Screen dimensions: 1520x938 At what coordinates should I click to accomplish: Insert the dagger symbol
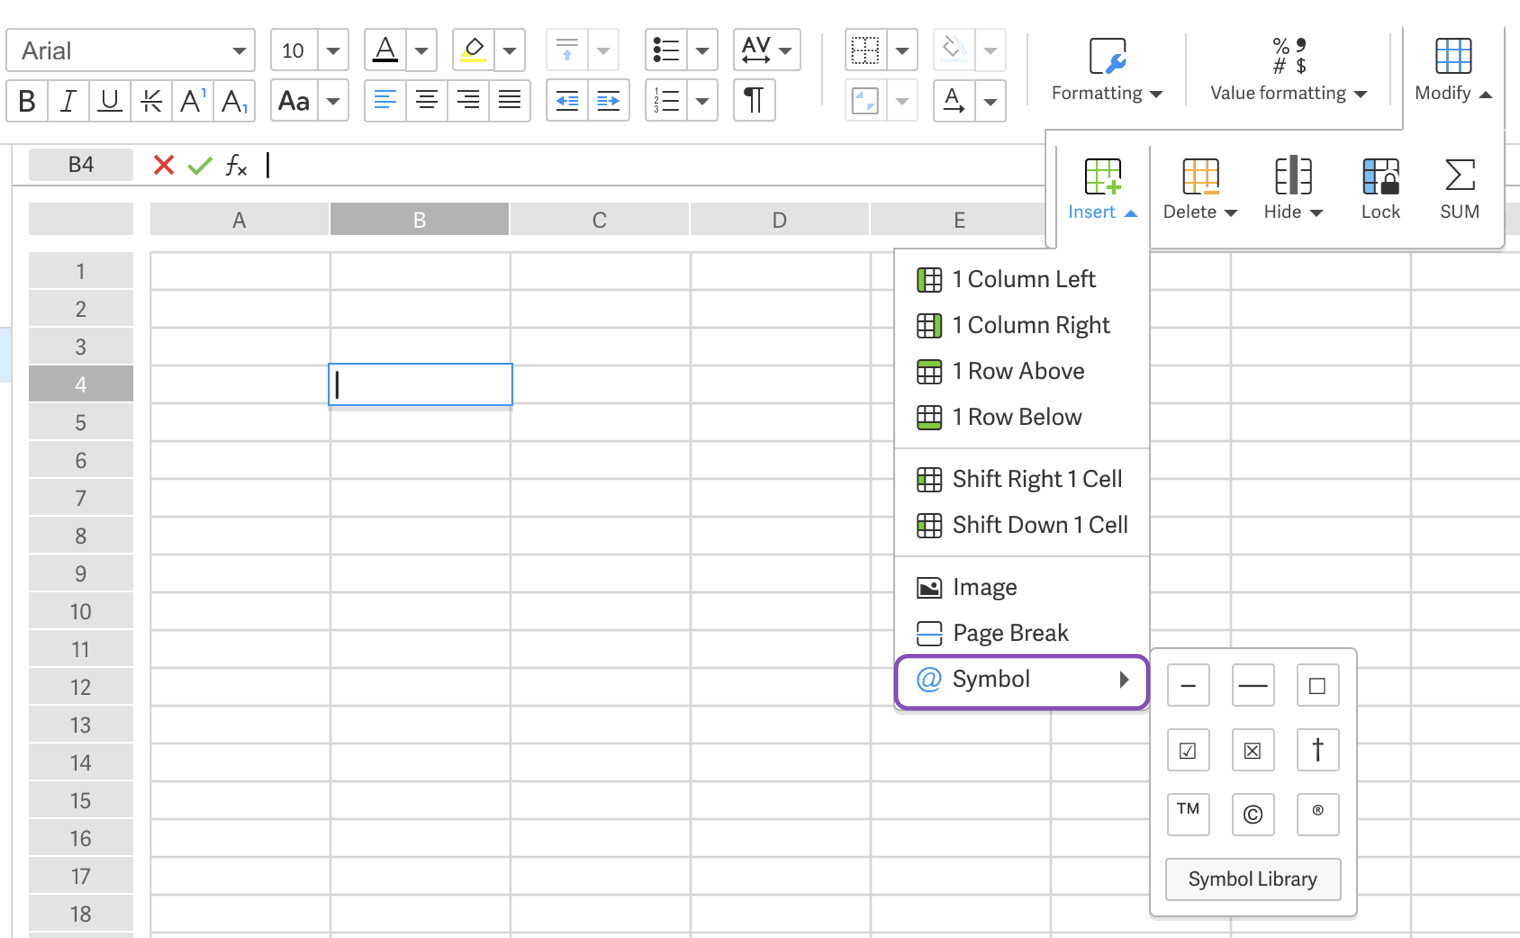point(1317,750)
